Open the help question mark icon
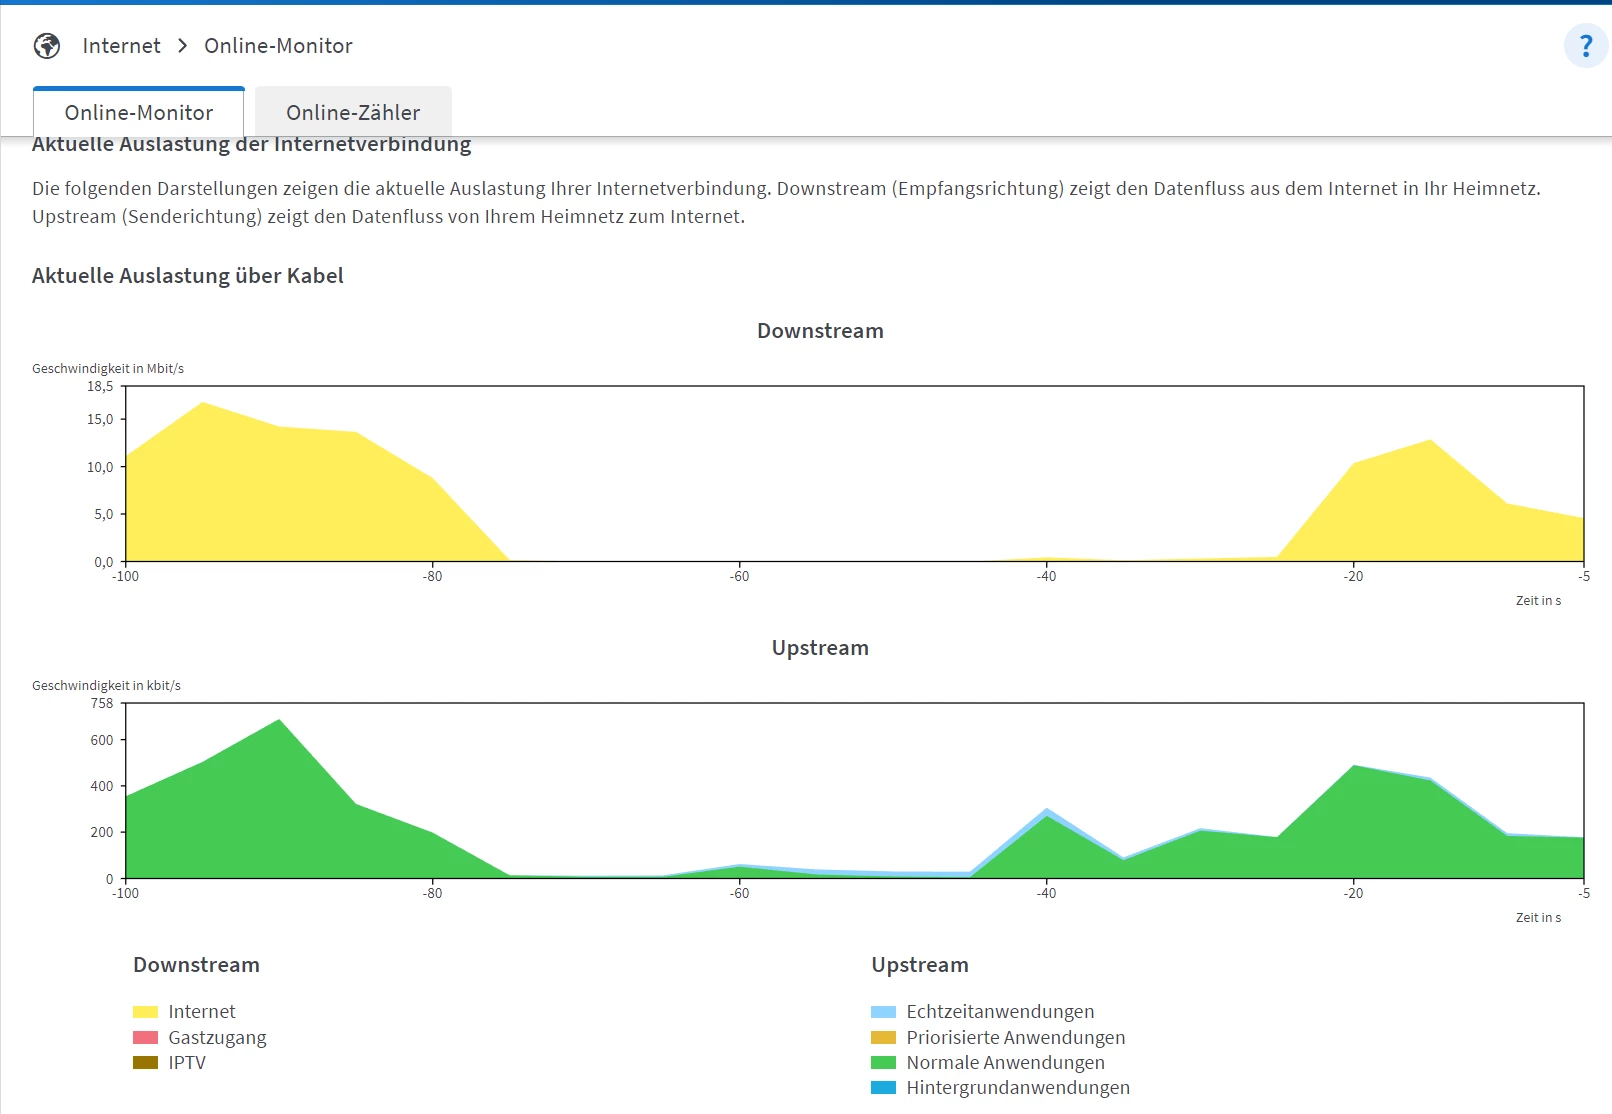 click(1586, 46)
